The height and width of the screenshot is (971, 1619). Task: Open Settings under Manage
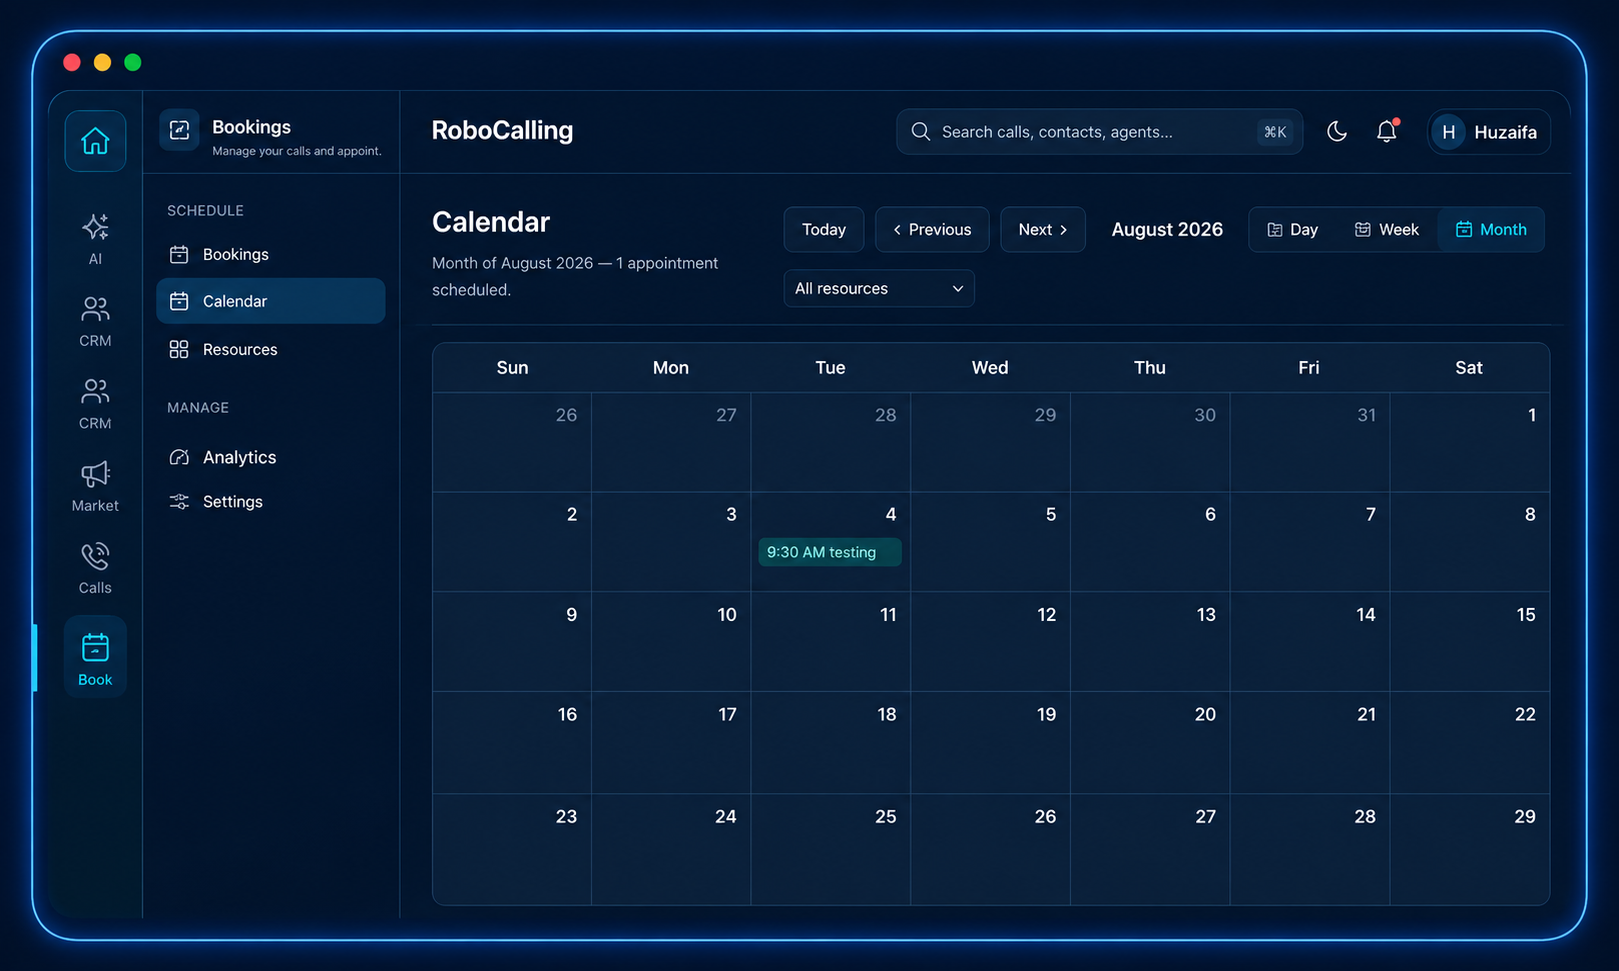[270, 502]
